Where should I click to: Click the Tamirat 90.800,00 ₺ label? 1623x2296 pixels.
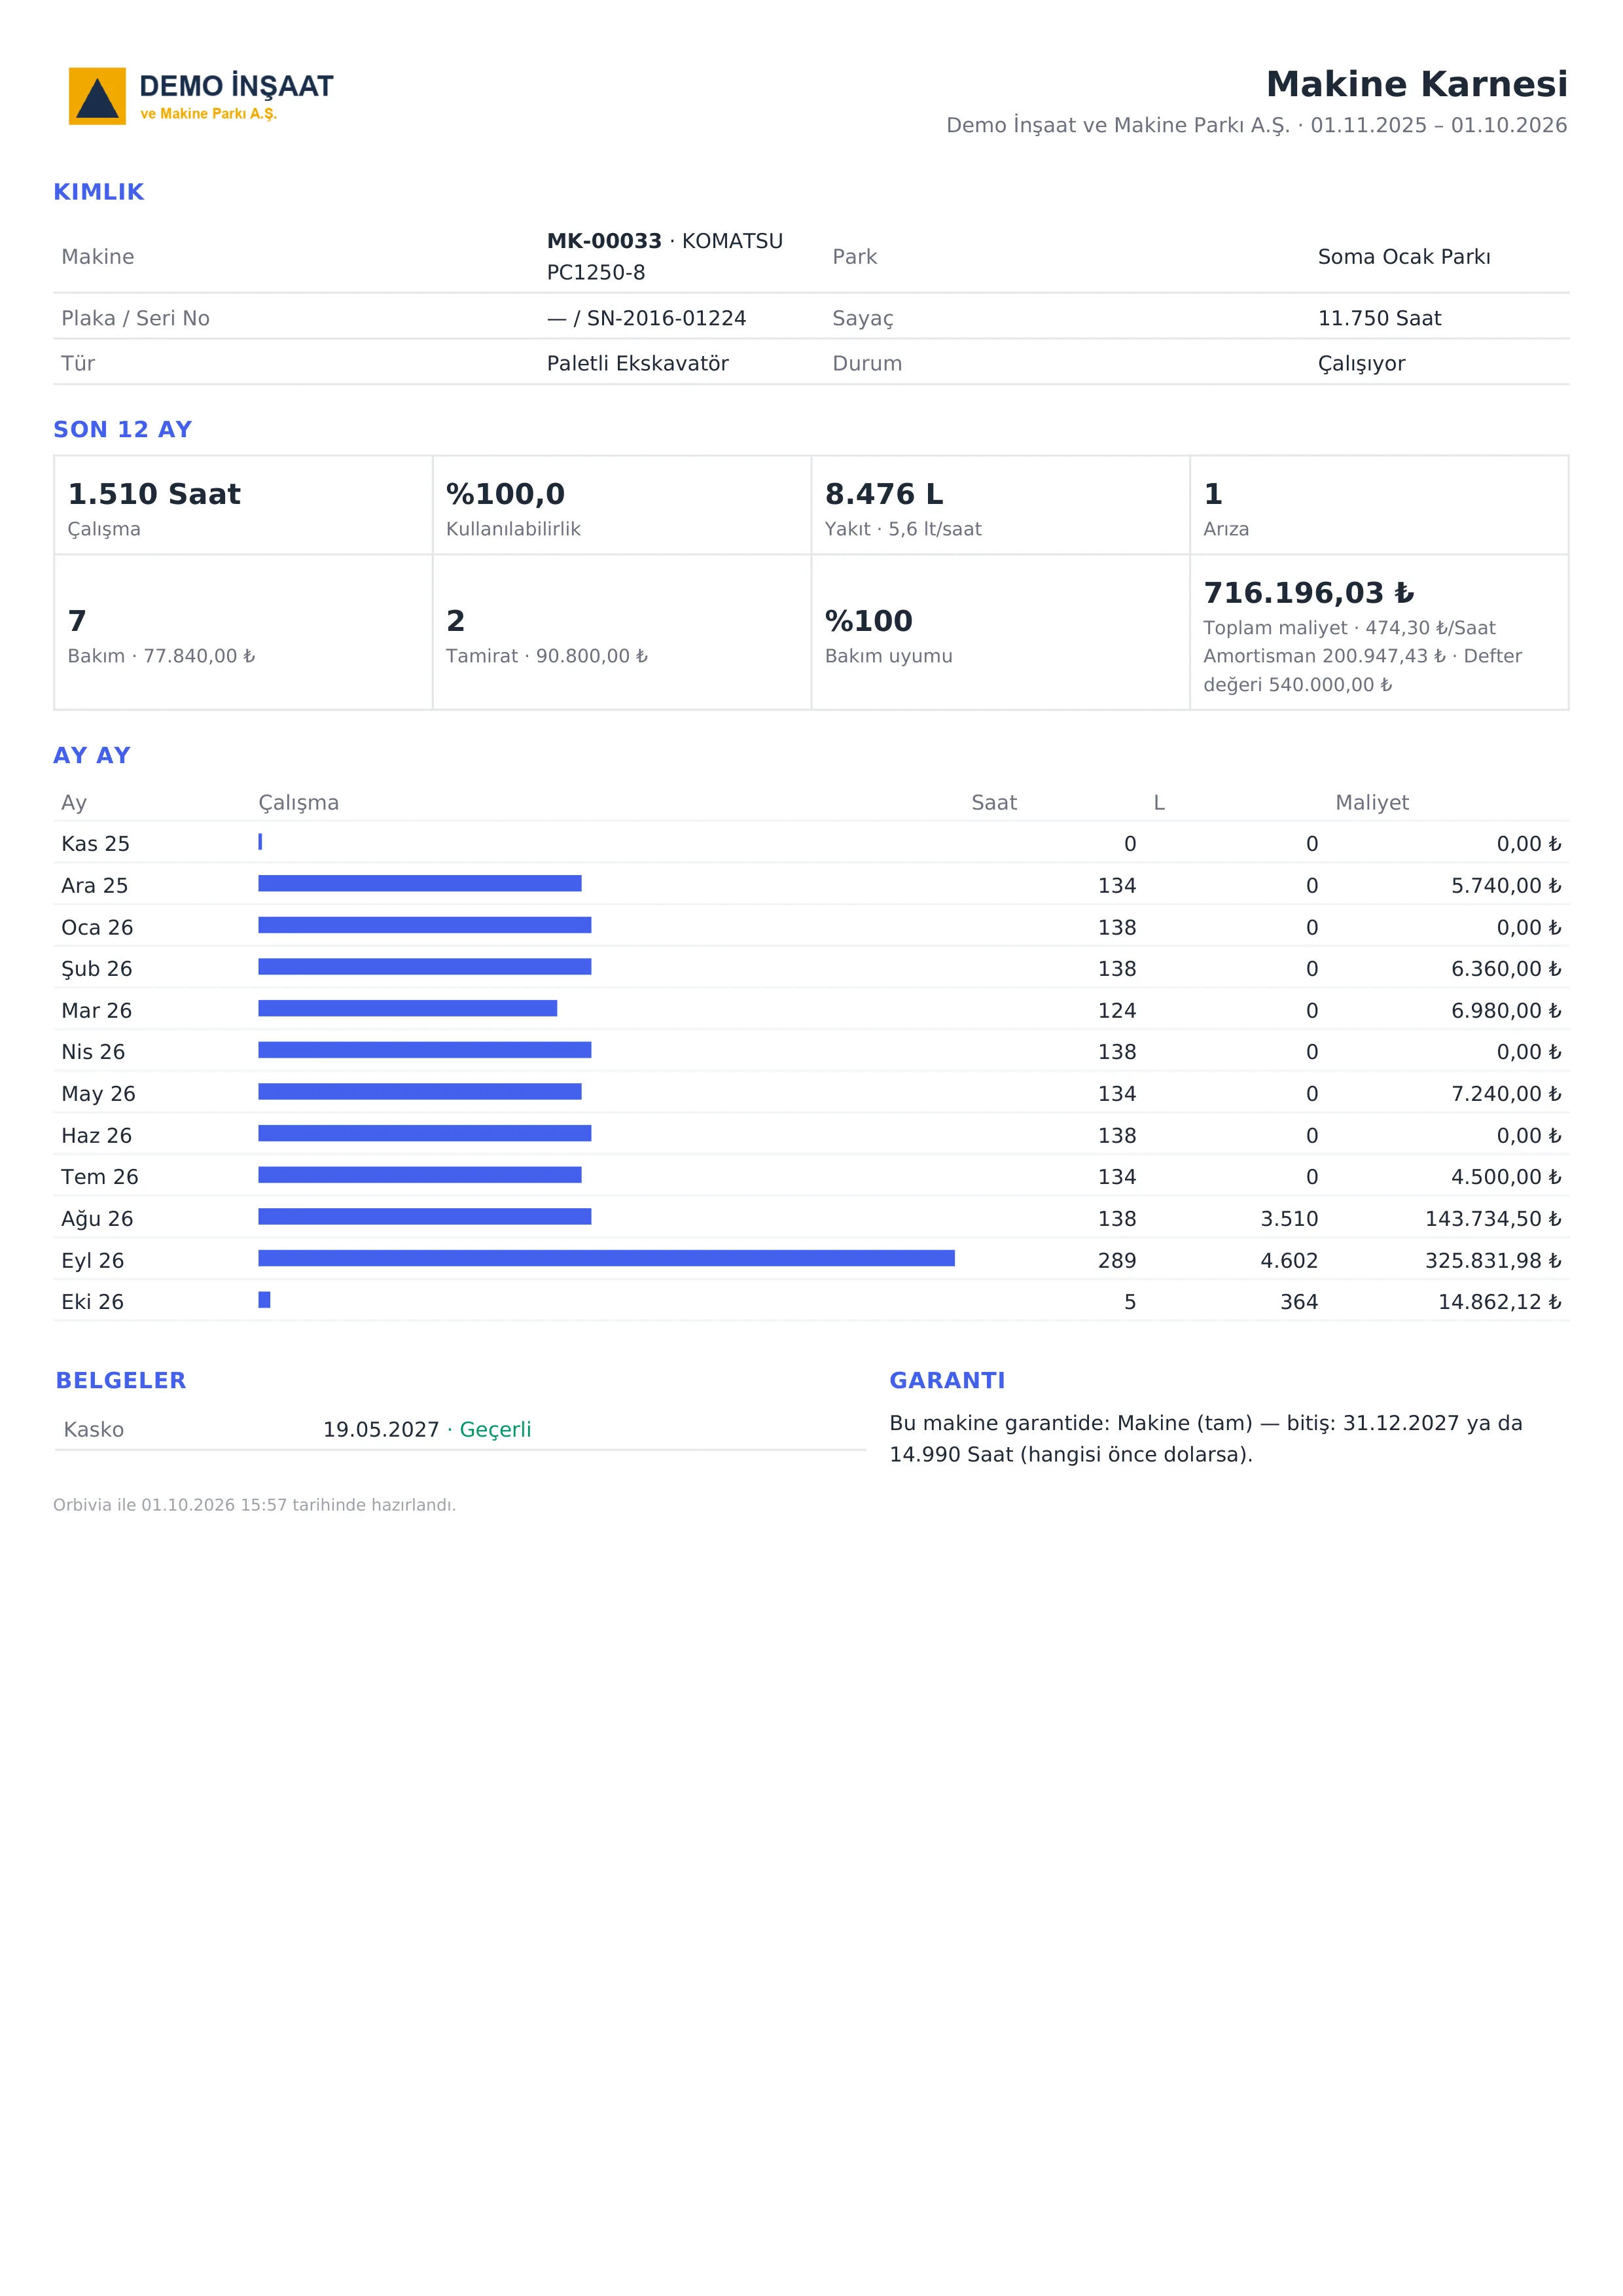click(x=547, y=656)
